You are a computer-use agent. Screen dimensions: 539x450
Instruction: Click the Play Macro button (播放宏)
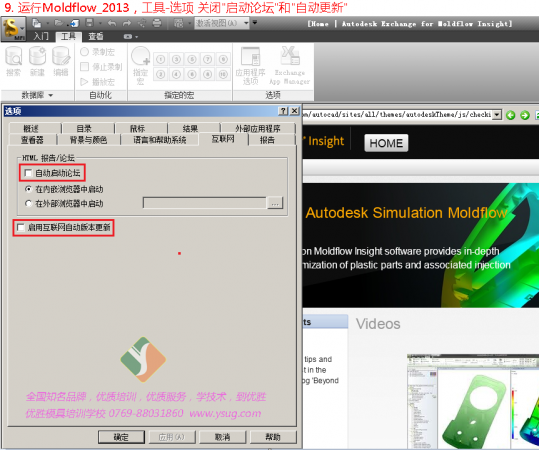[97, 82]
